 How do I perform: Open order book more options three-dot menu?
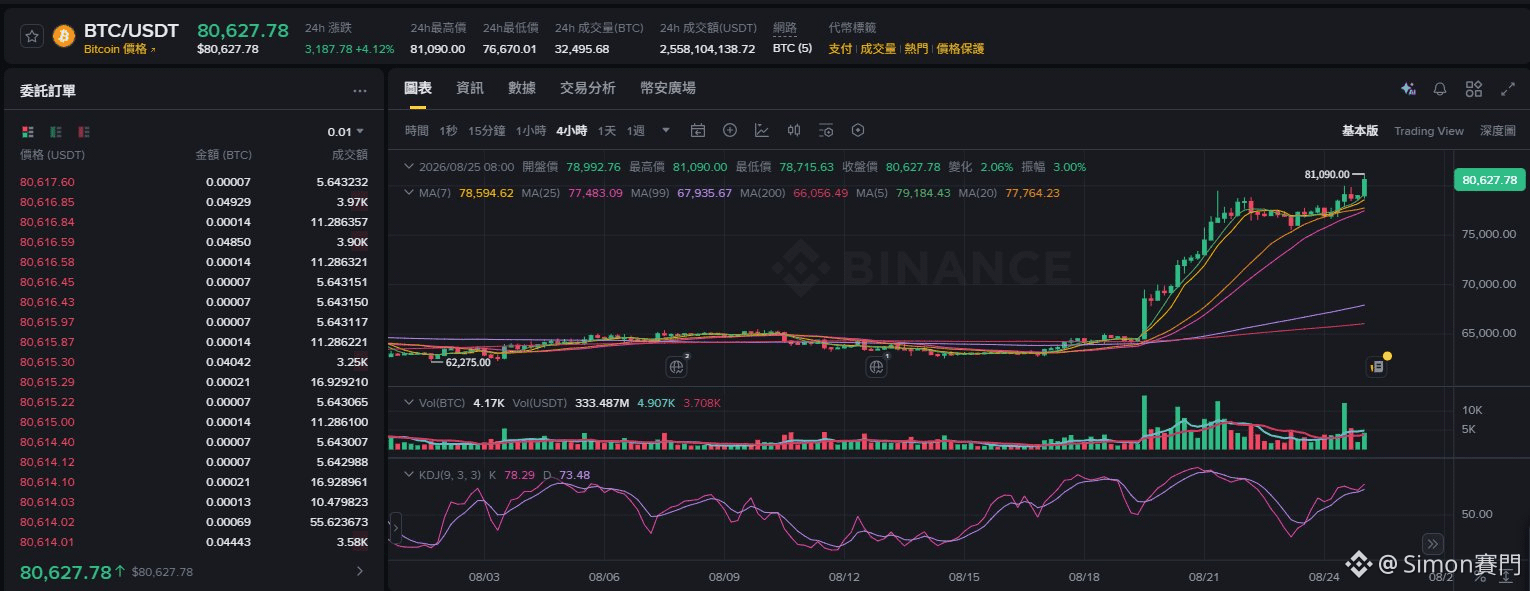pyautogui.click(x=360, y=91)
